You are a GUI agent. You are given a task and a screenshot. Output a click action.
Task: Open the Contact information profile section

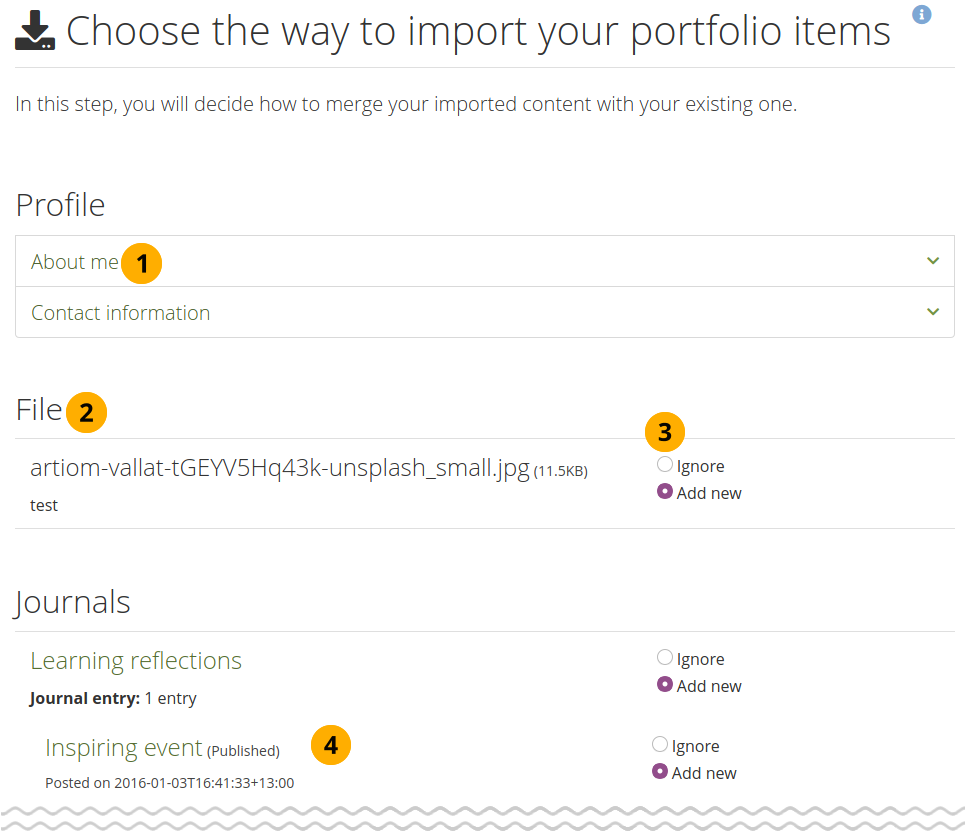pos(121,313)
